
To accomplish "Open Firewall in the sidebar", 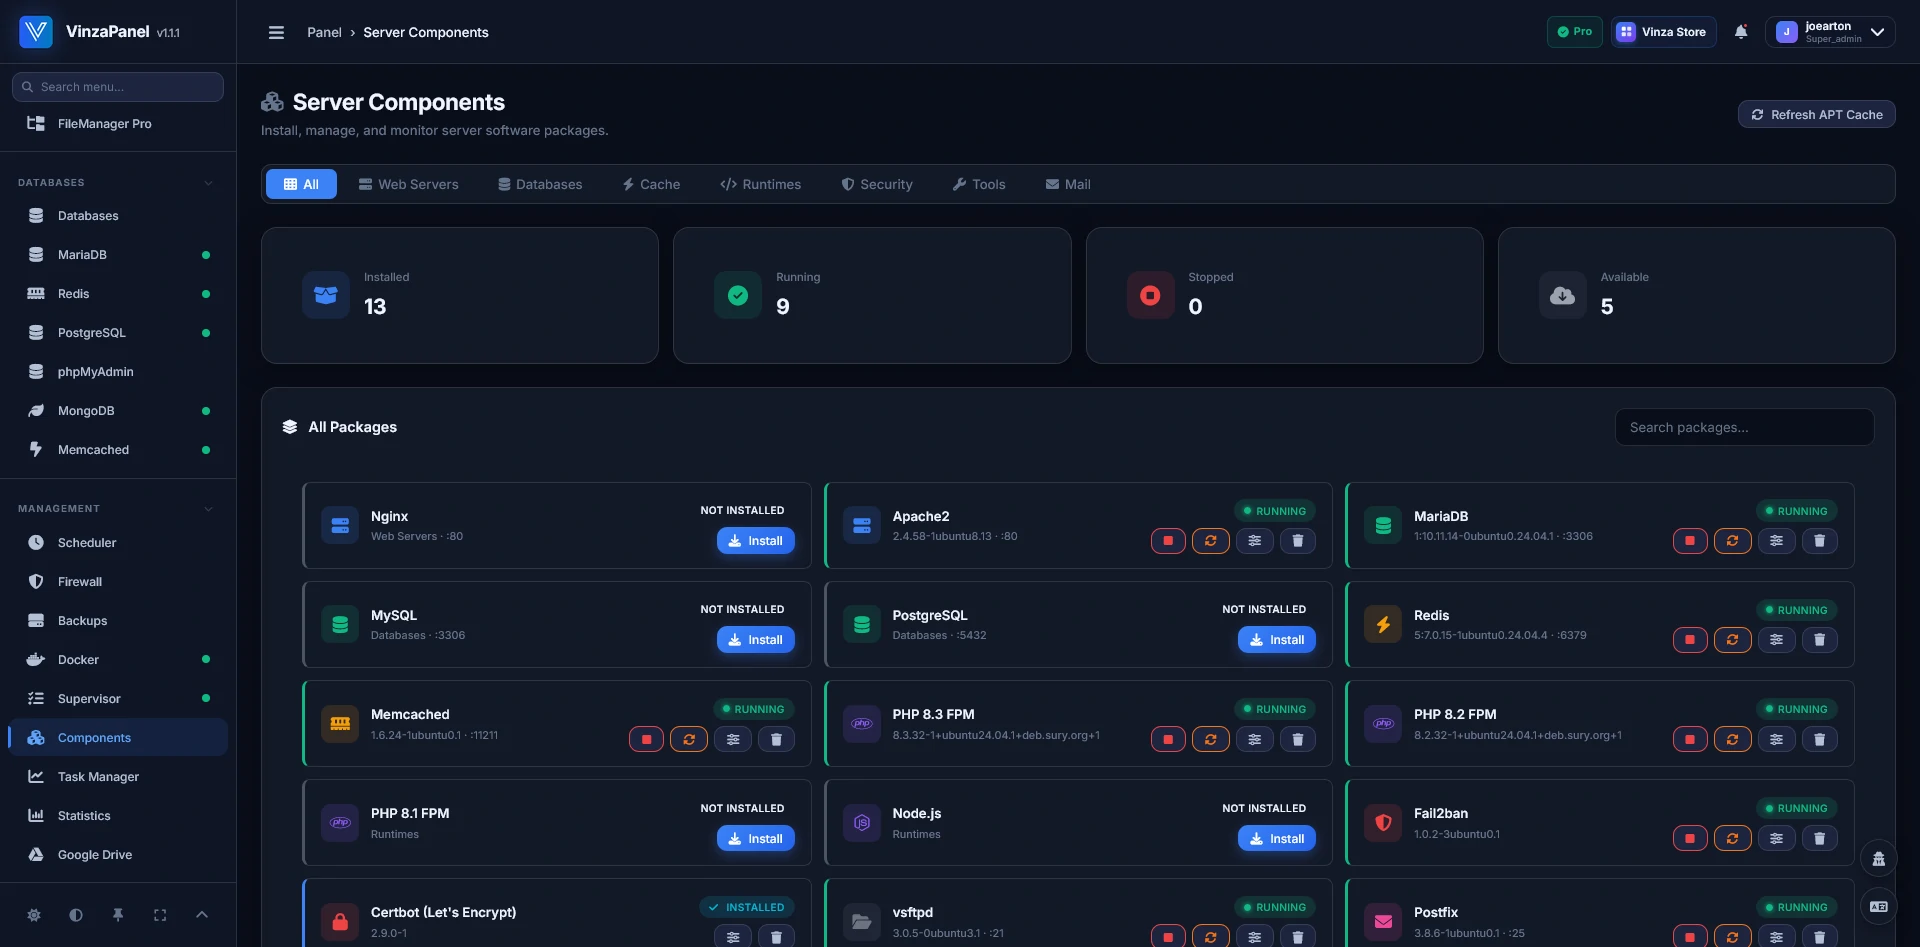I will (118, 582).
